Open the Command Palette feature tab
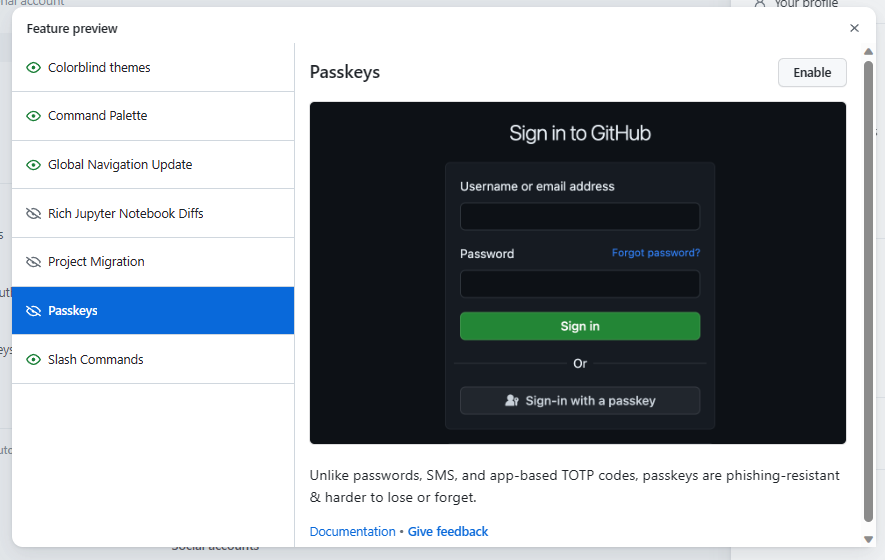Image resolution: width=885 pixels, height=560 pixels. click(97, 116)
